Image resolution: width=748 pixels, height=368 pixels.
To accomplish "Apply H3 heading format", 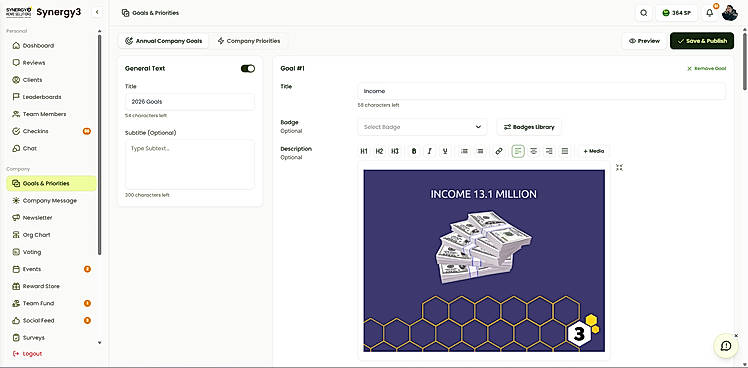I will click(x=395, y=151).
